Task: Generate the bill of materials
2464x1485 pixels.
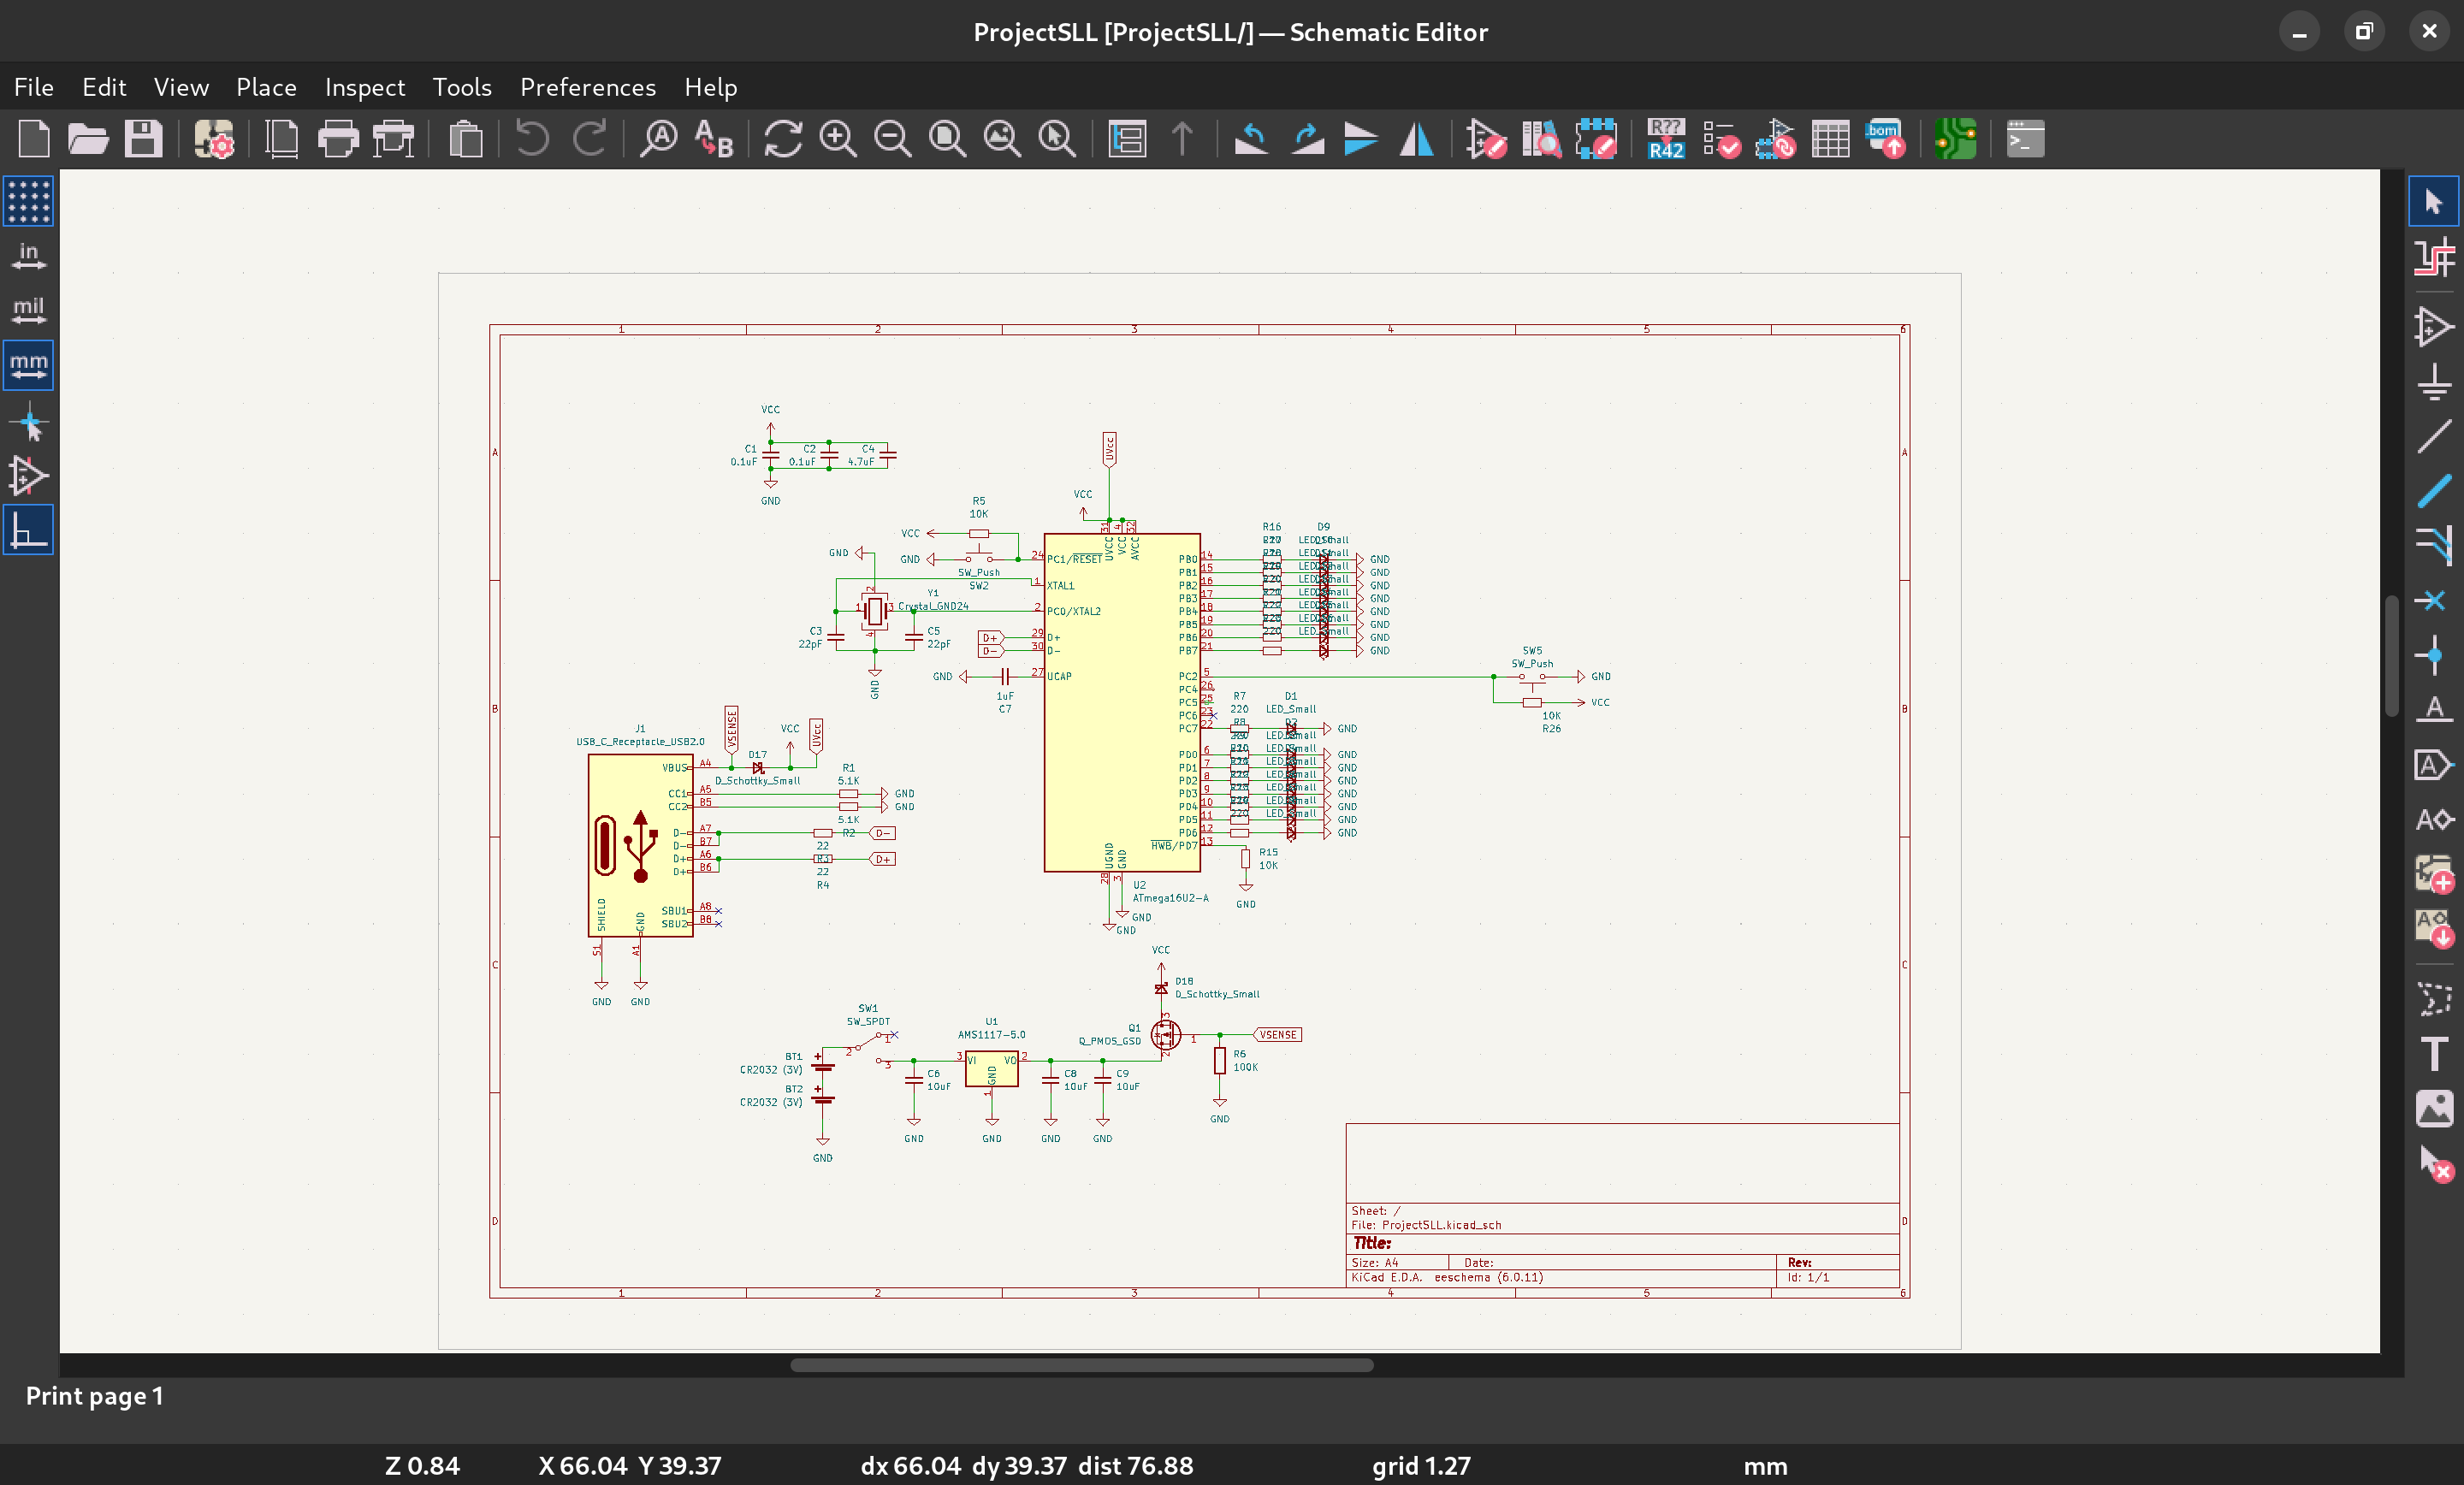Action: (x=1885, y=138)
